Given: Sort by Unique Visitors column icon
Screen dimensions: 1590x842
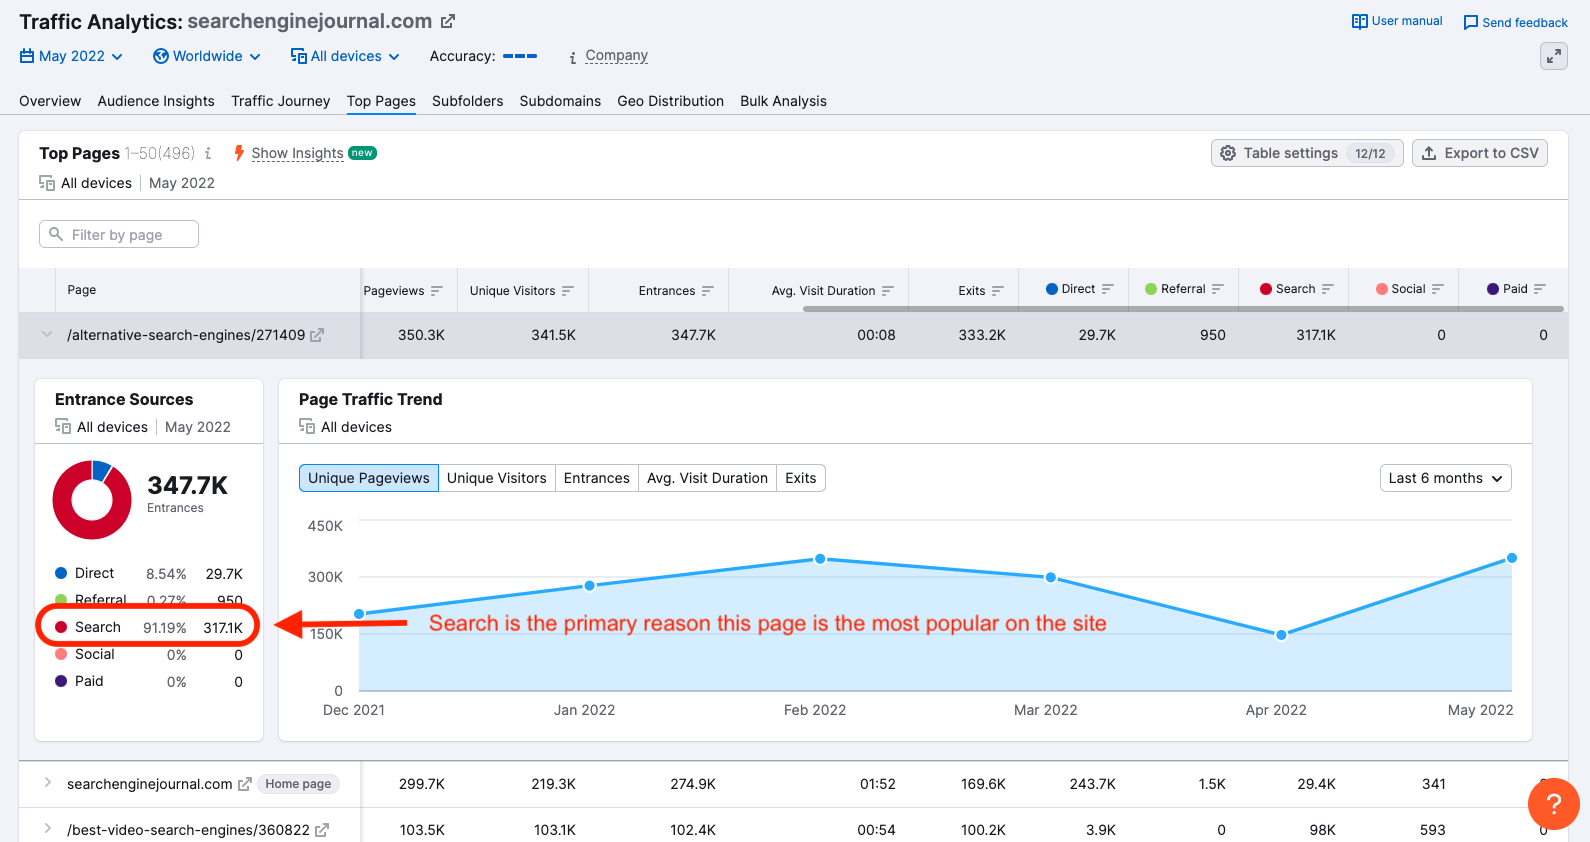Looking at the screenshot, I should click(567, 291).
